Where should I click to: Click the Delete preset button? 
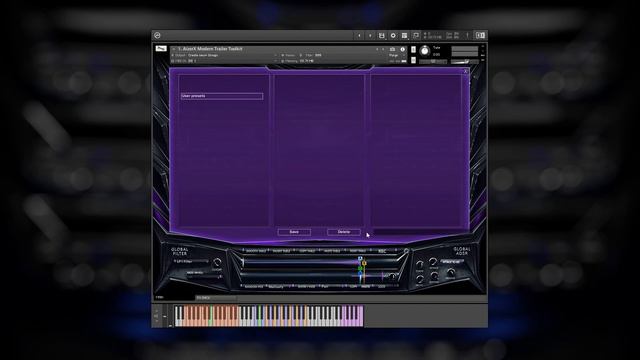[344, 232]
